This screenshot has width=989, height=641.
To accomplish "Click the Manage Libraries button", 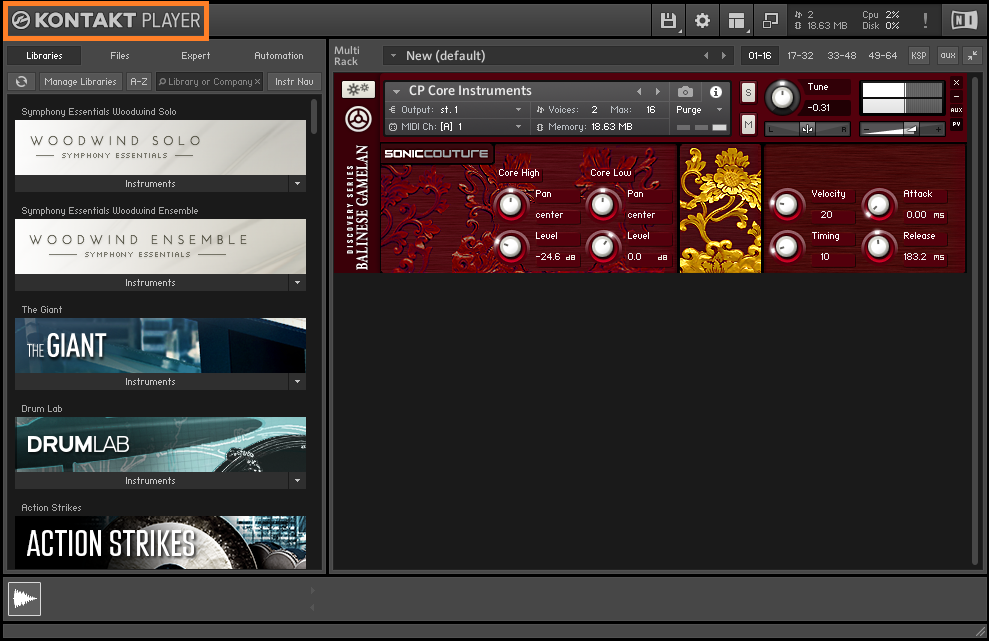I will (81, 81).
